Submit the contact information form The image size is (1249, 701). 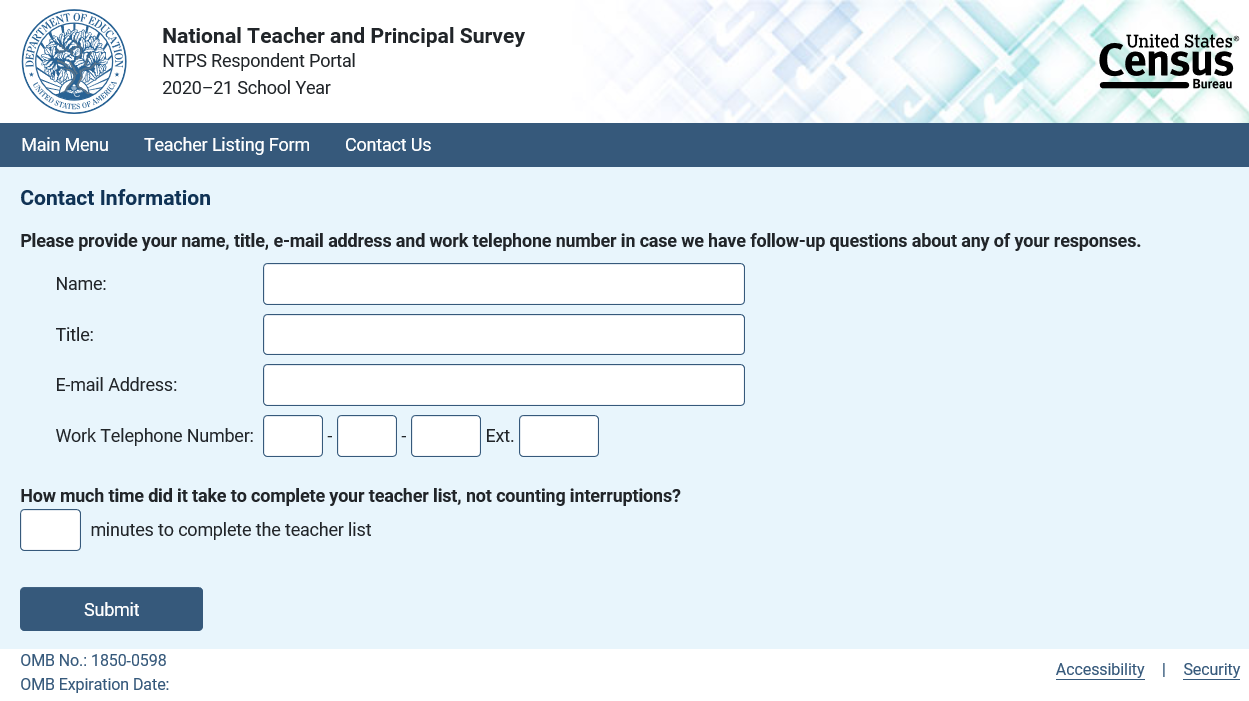pyautogui.click(x=112, y=609)
